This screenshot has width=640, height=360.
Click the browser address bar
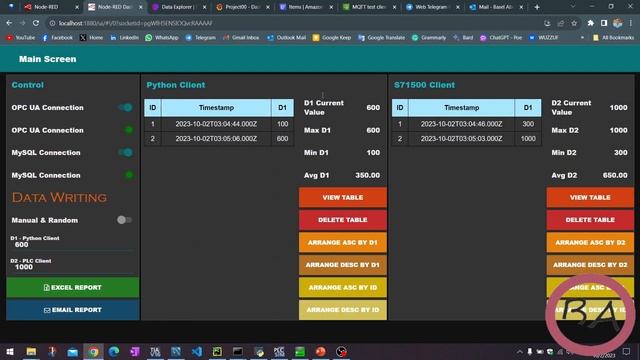[x=294, y=23]
